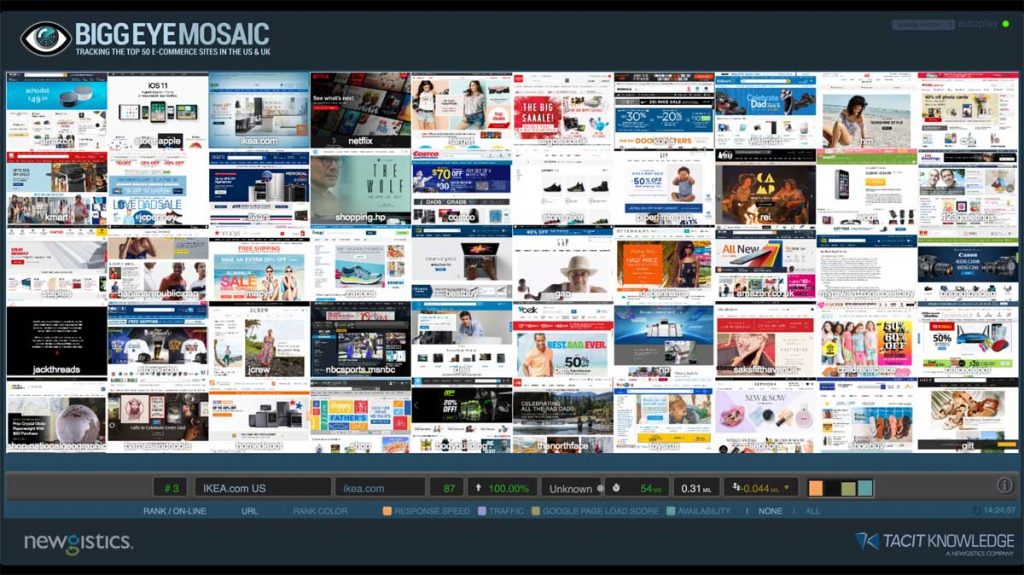Click the trend arrows icon before -0.044
The width and height of the screenshot is (1024, 575).
736,487
